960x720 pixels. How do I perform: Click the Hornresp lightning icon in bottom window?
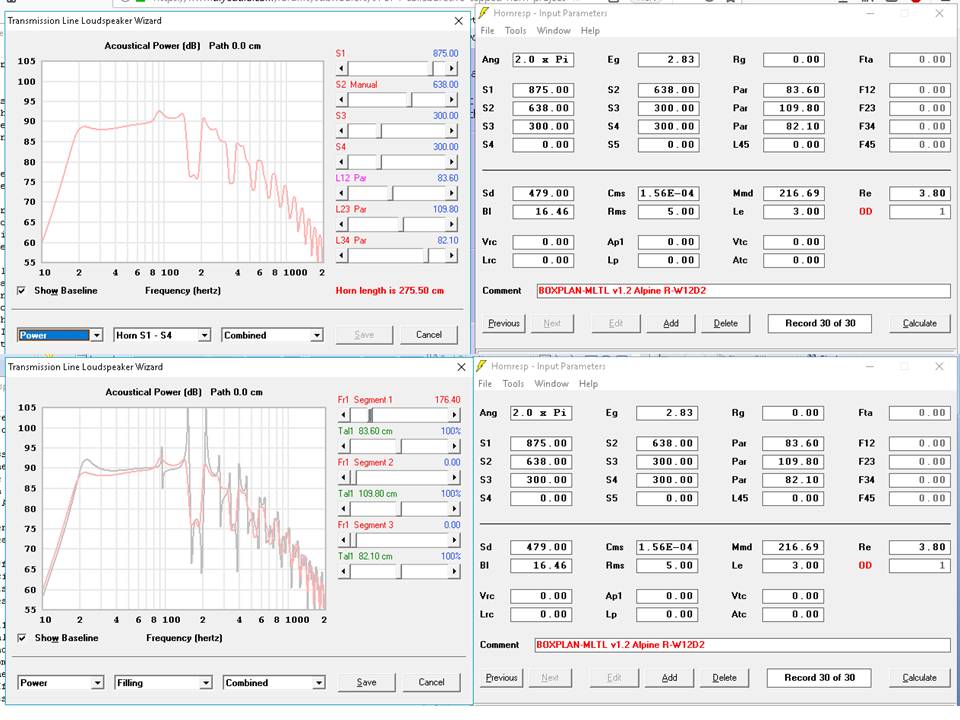pyautogui.click(x=482, y=366)
